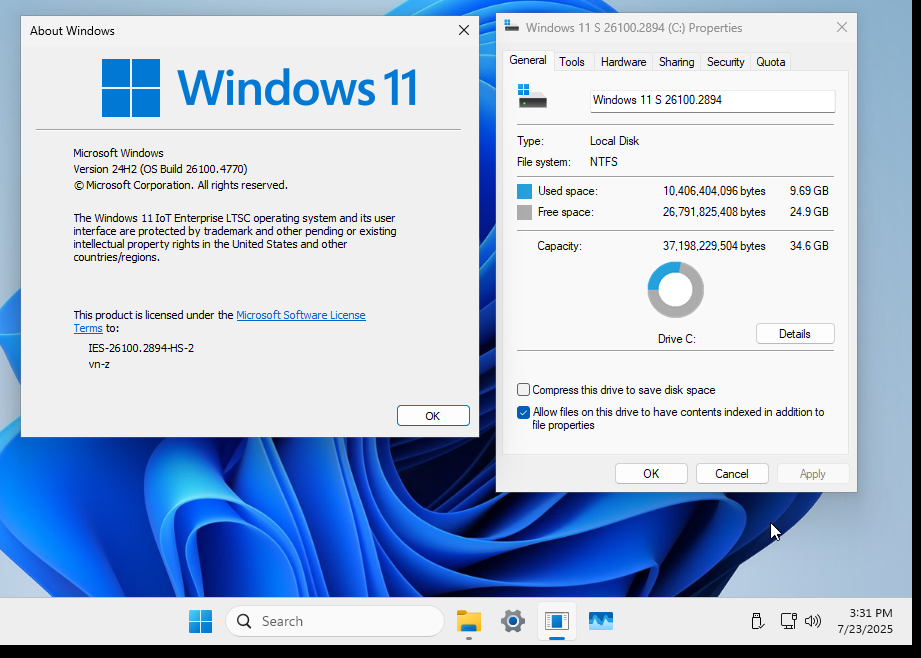This screenshot has height=658, width=921.
Task: Open the Windows Start menu
Action: tap(200, 621)
